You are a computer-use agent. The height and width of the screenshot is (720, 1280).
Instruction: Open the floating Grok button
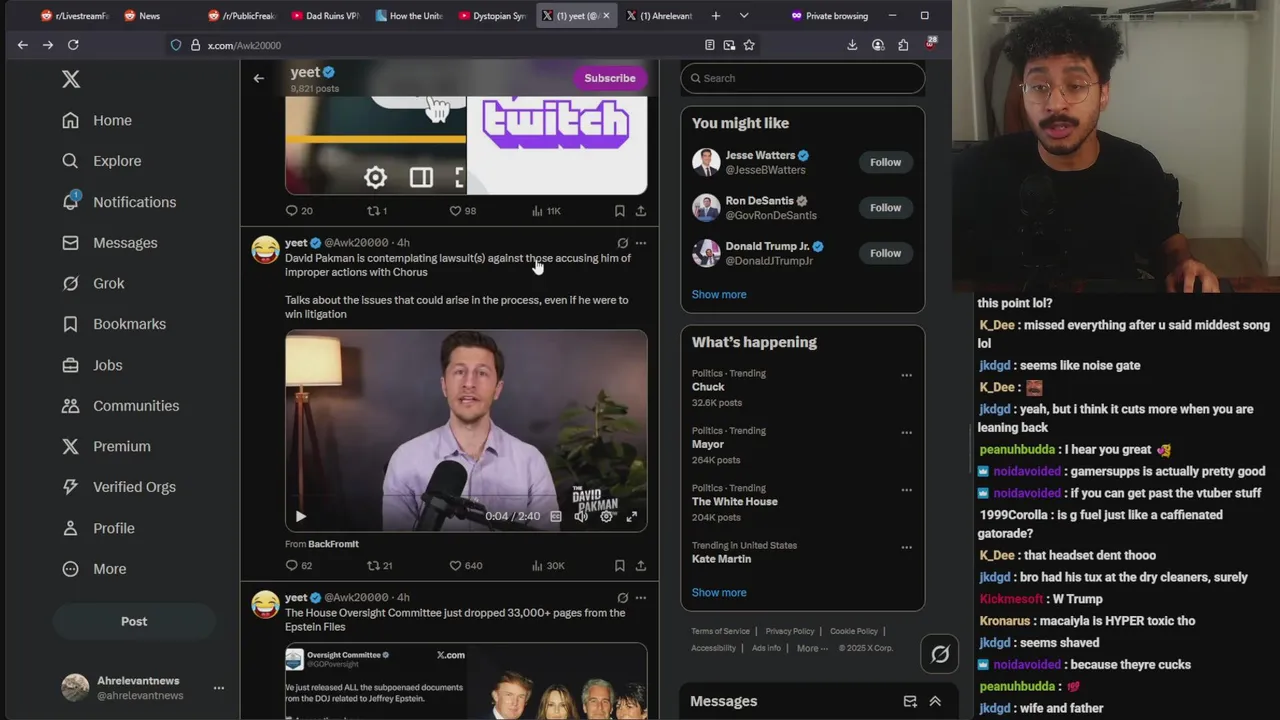tap(940, 654)
